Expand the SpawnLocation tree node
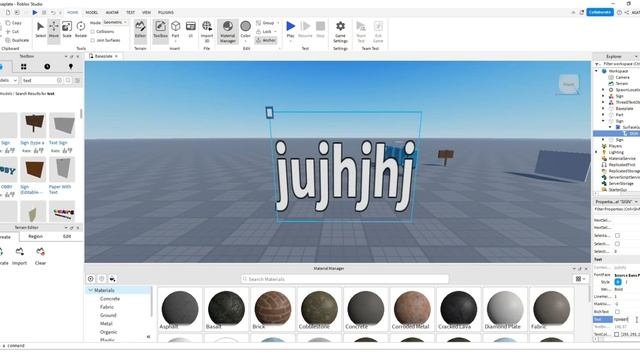The image size is (640, 360). pos(603,90)
